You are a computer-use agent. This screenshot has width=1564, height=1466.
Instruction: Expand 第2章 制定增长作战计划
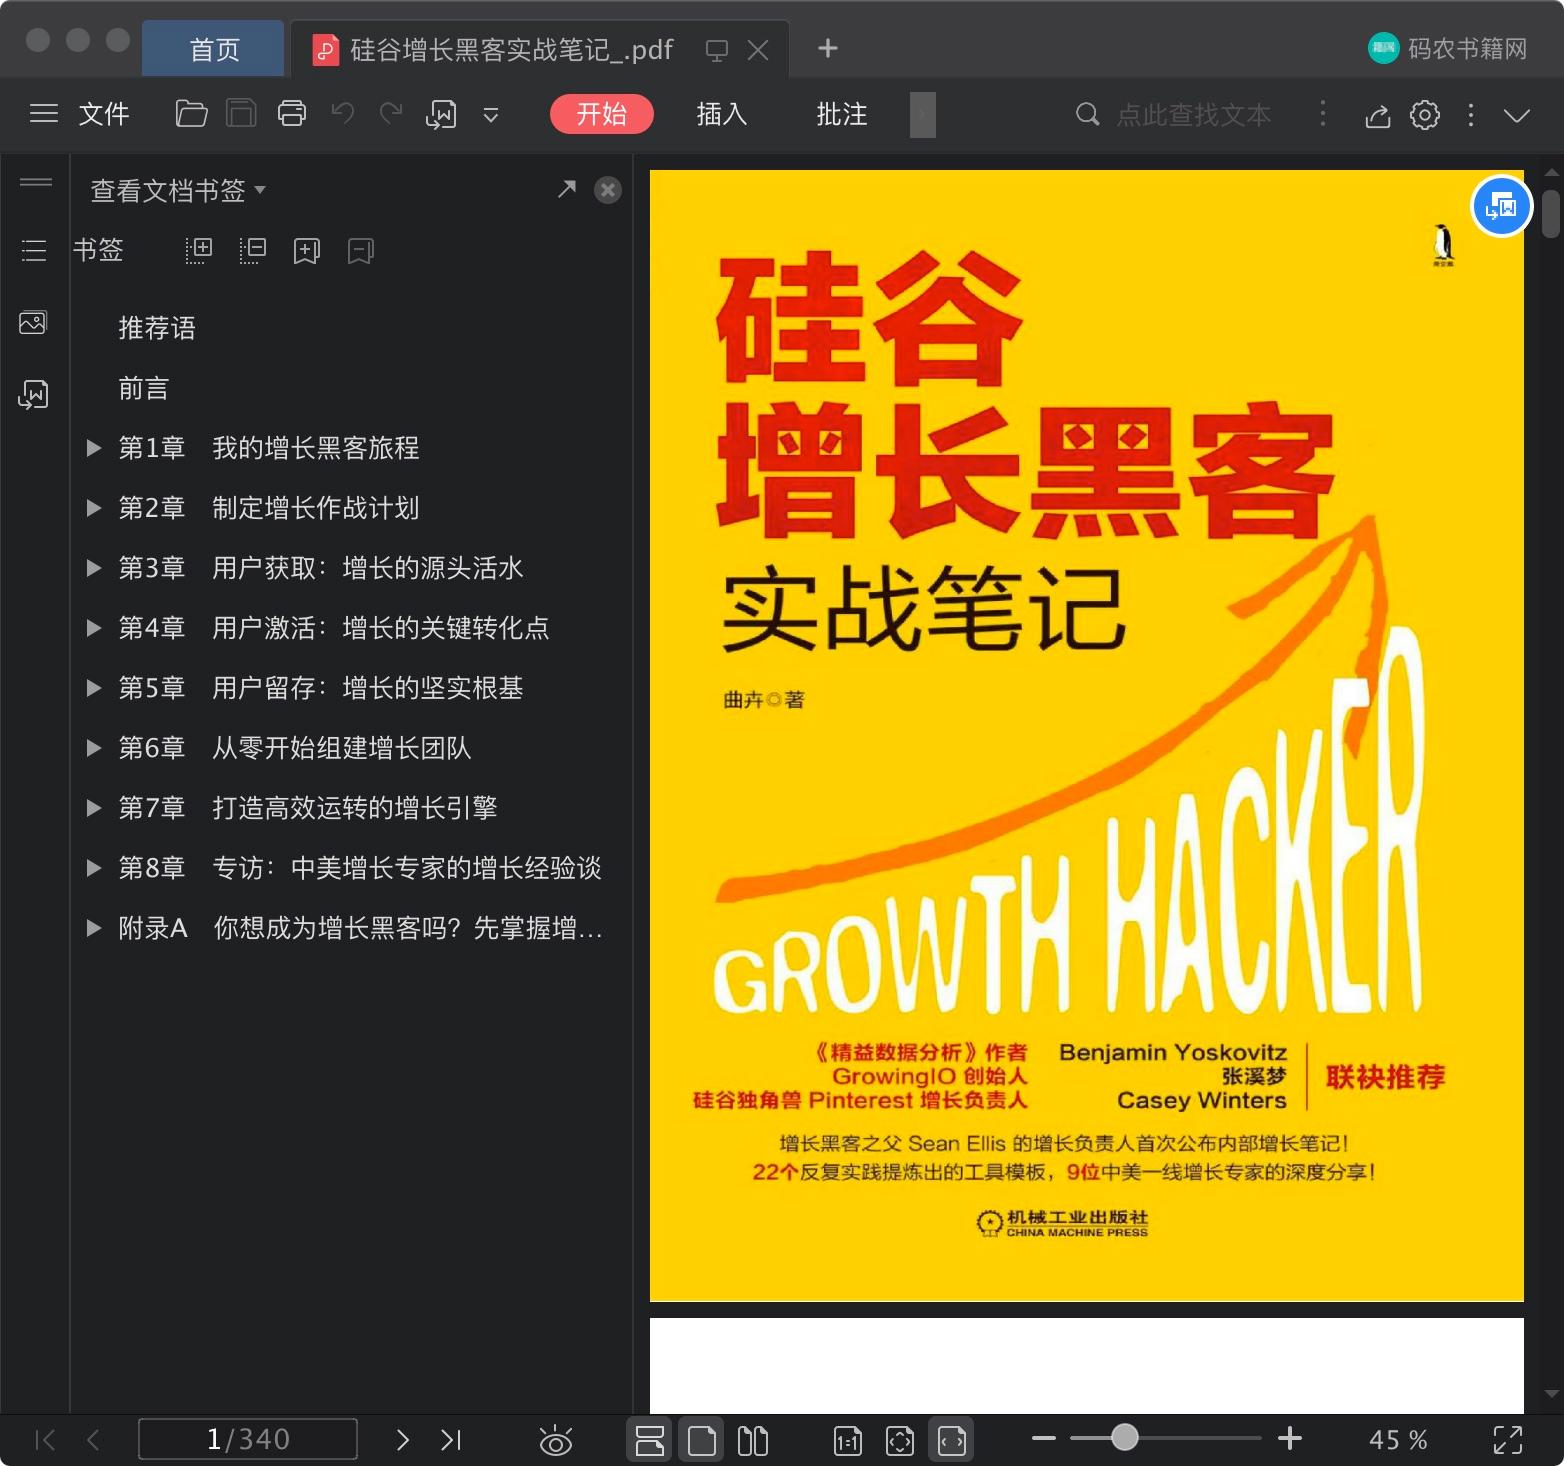click(x=94, y=508)
